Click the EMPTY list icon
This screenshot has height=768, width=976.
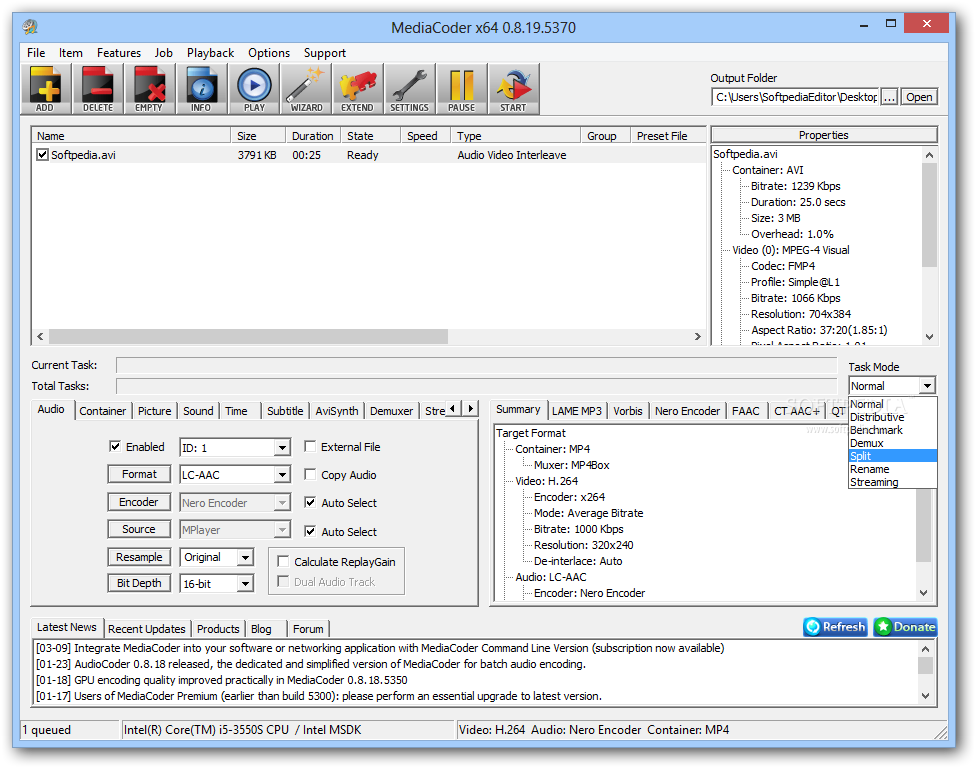pos(149,88)
